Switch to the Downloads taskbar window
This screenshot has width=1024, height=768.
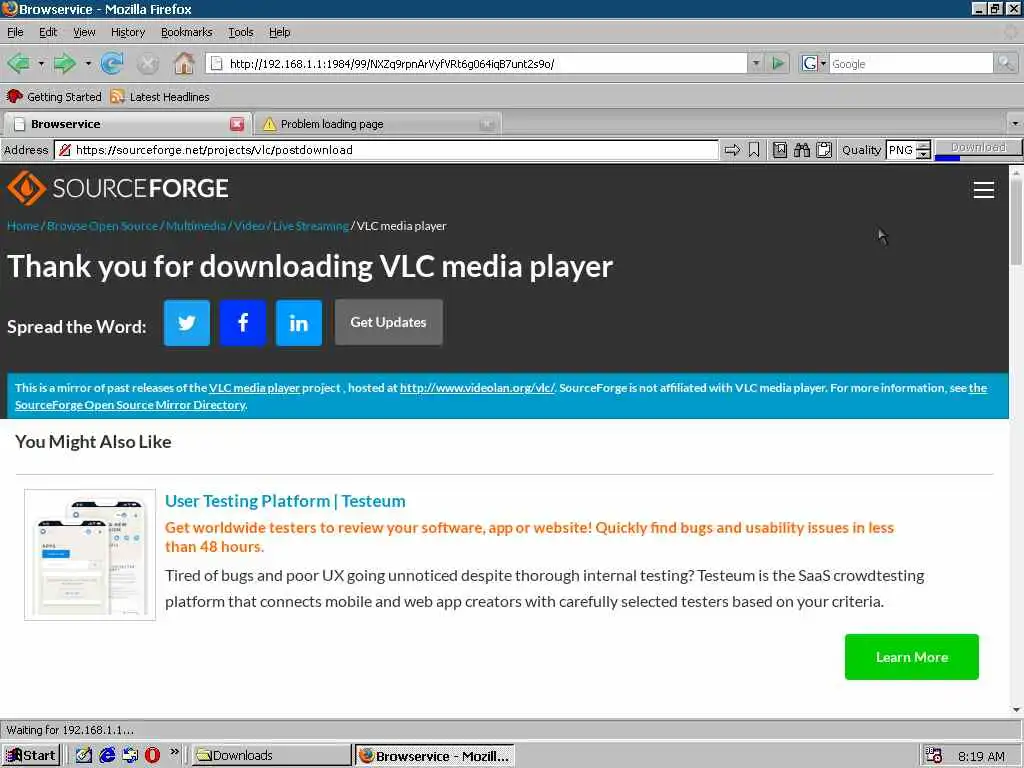tap(272, 756)
